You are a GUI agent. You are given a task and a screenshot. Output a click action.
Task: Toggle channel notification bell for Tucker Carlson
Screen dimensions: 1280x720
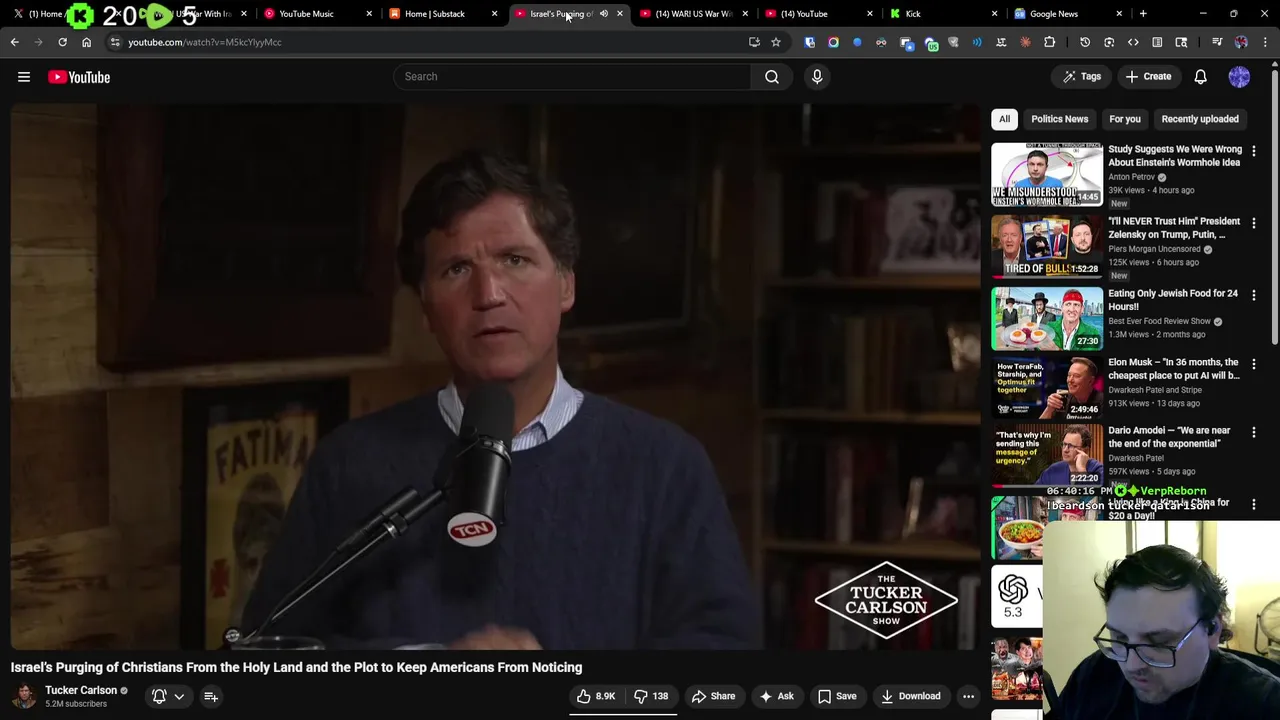point(159,696)
